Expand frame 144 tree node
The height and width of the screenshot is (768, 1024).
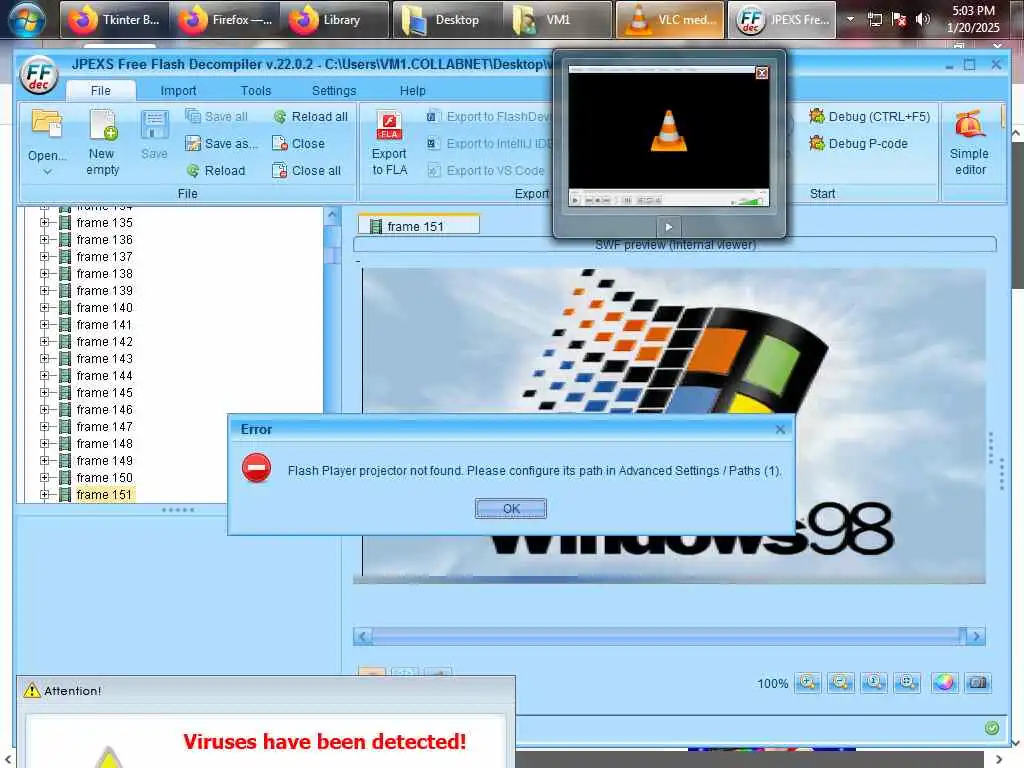coord(44,376)
